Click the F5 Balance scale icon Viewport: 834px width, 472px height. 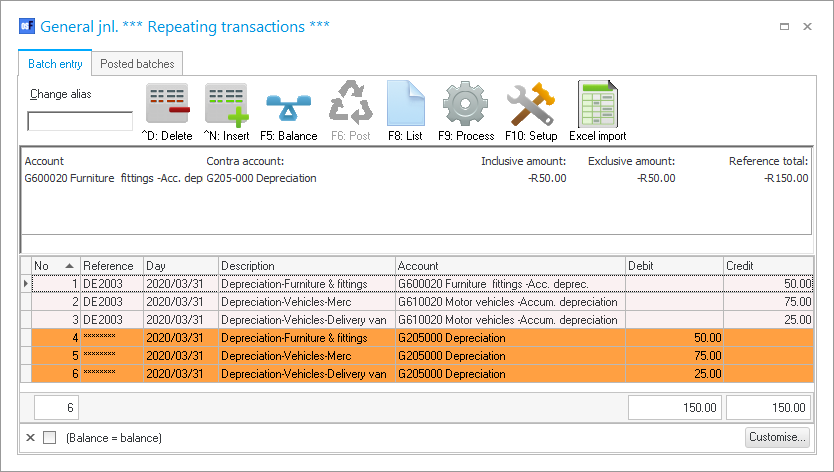pyautogui.click(x=288, y=104)
